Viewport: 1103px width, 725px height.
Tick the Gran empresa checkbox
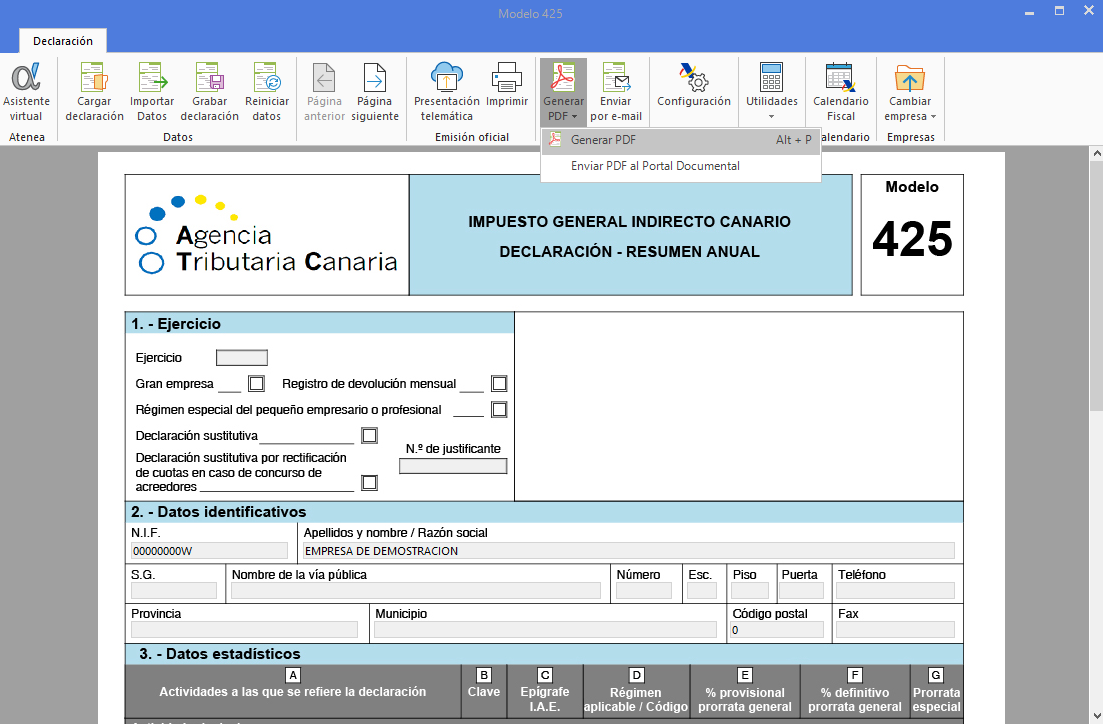[257, 383]
